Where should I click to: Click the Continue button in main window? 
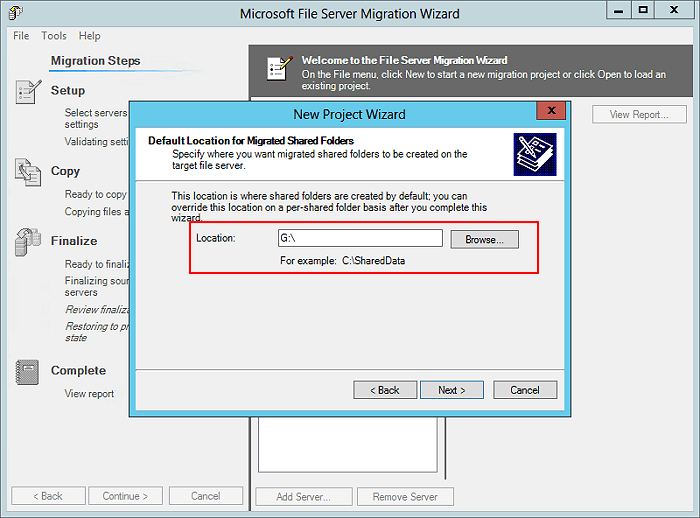click(125, 496)
